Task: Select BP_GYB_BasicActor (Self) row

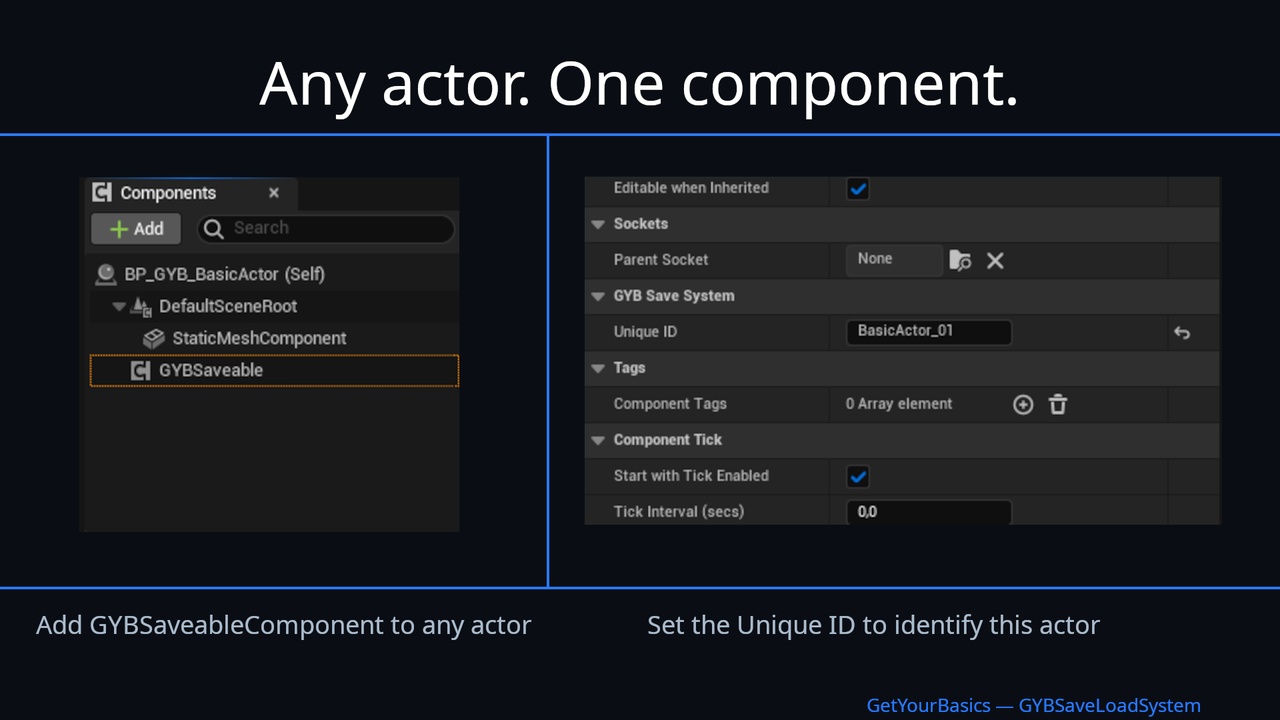Action: (x=274, y=274)
